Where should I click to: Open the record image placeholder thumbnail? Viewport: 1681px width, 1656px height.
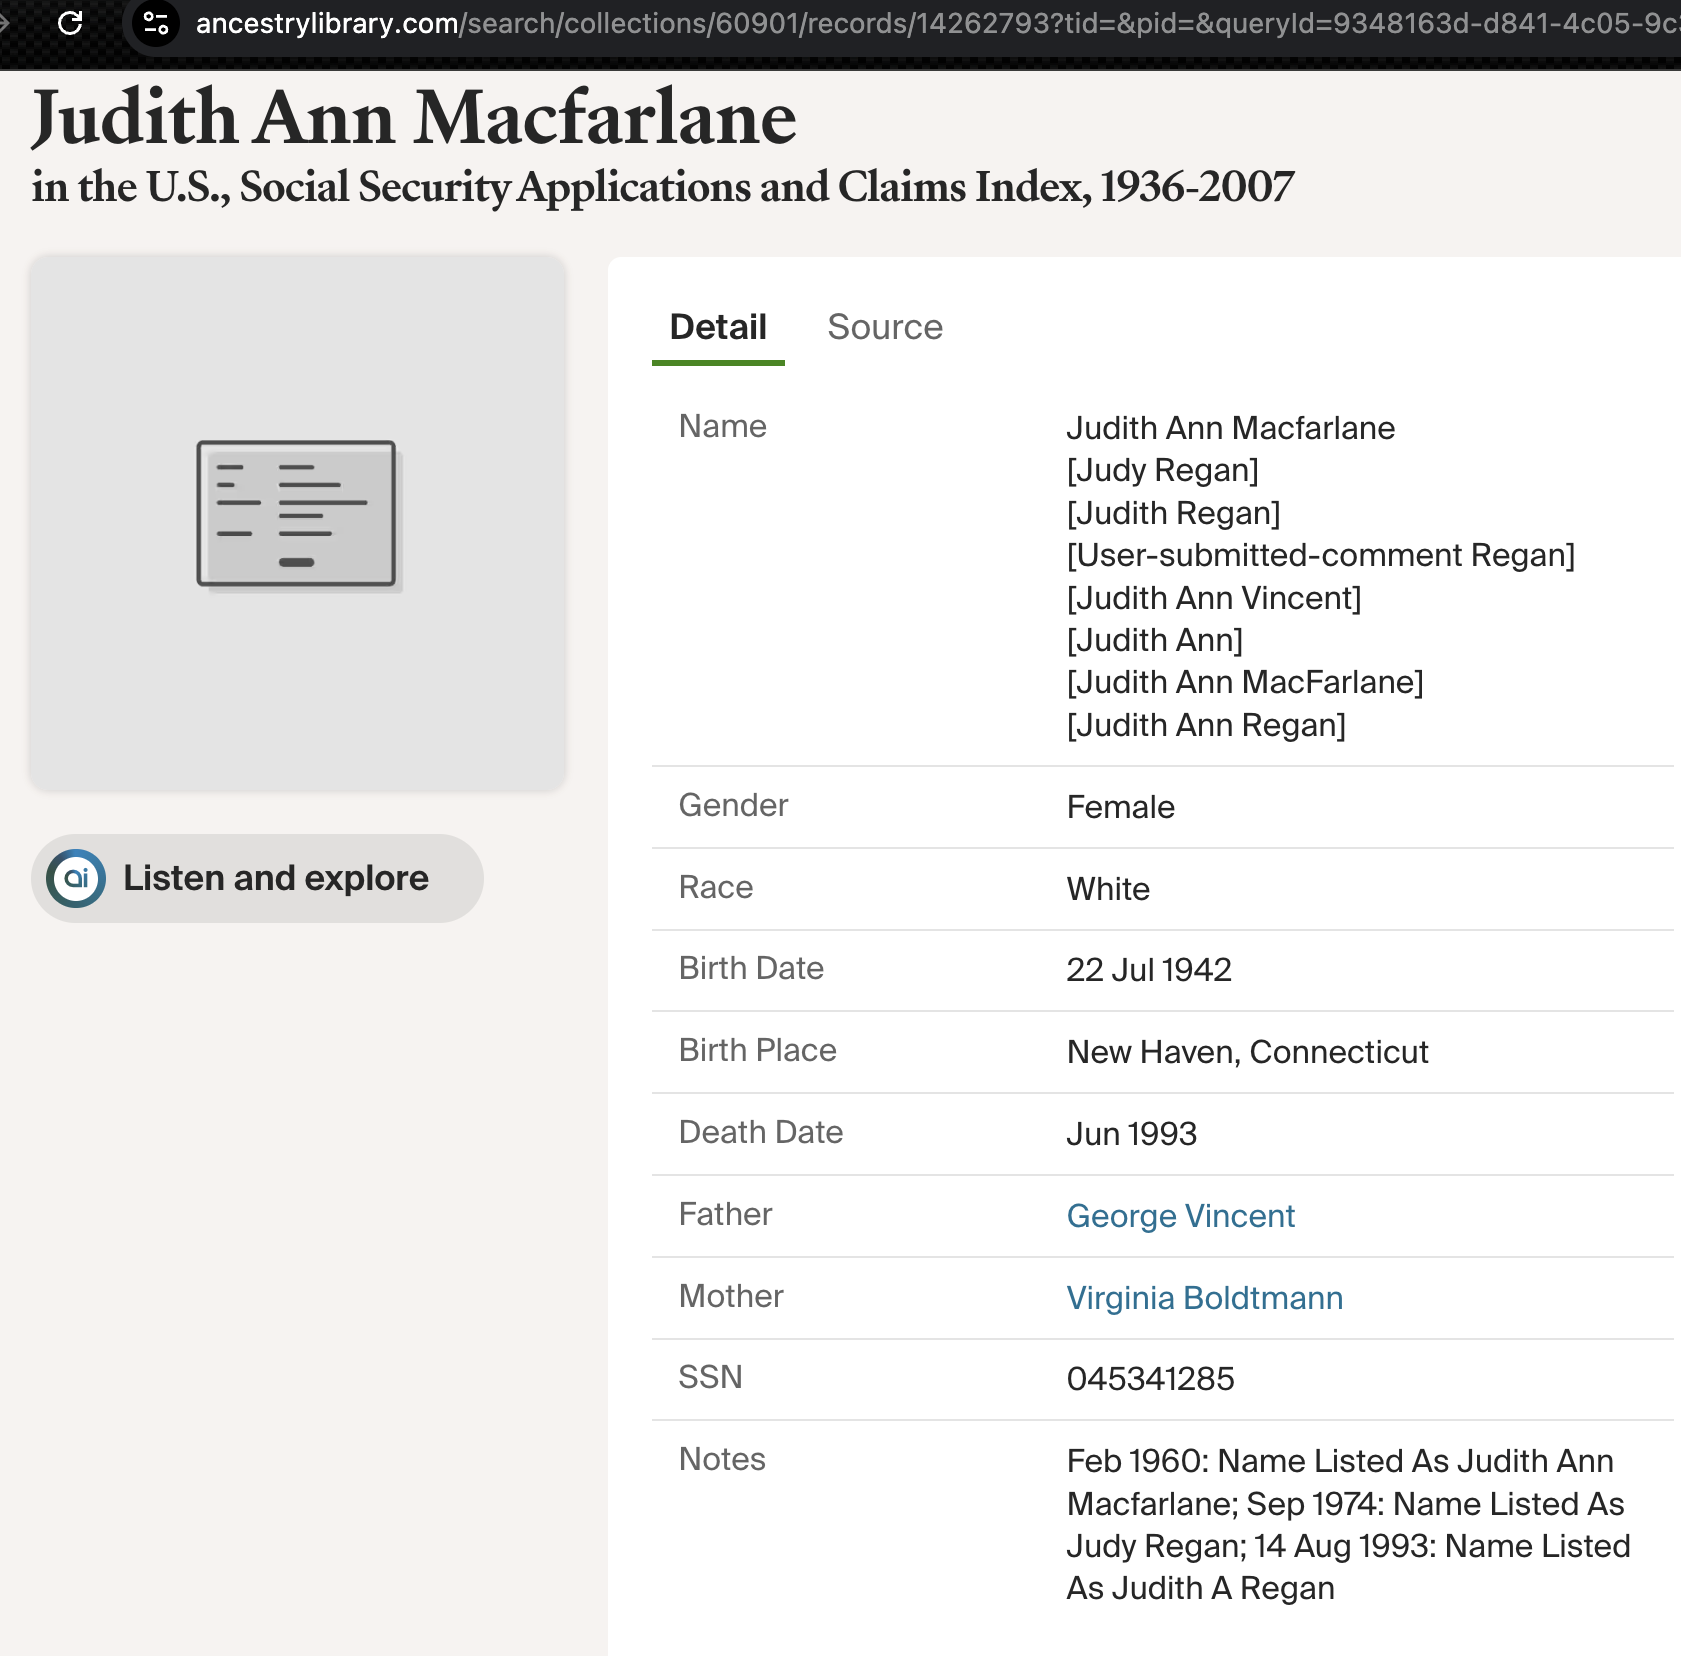[297, 523]
